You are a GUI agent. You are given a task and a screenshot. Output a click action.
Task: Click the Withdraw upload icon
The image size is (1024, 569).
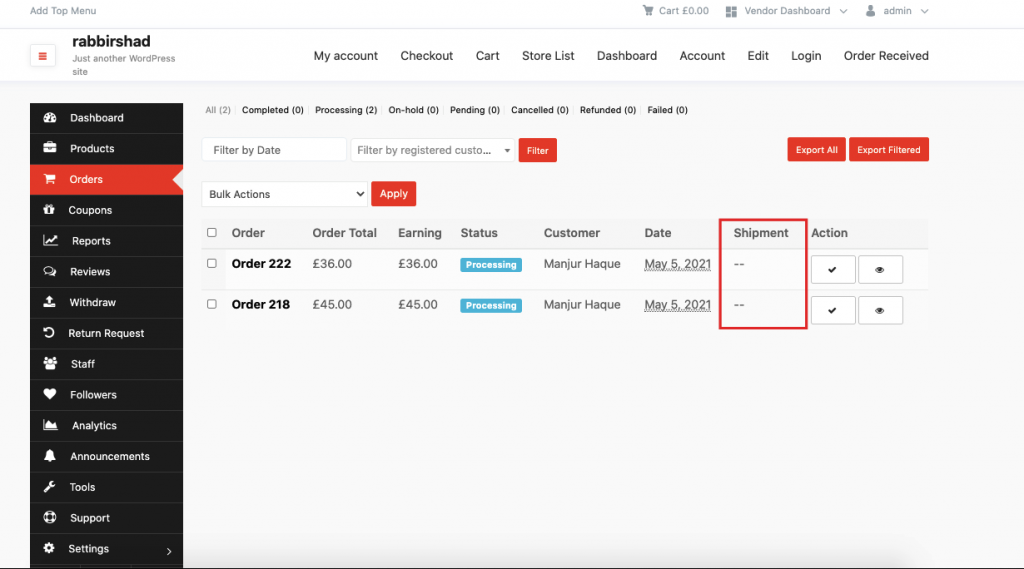(49, 302)
